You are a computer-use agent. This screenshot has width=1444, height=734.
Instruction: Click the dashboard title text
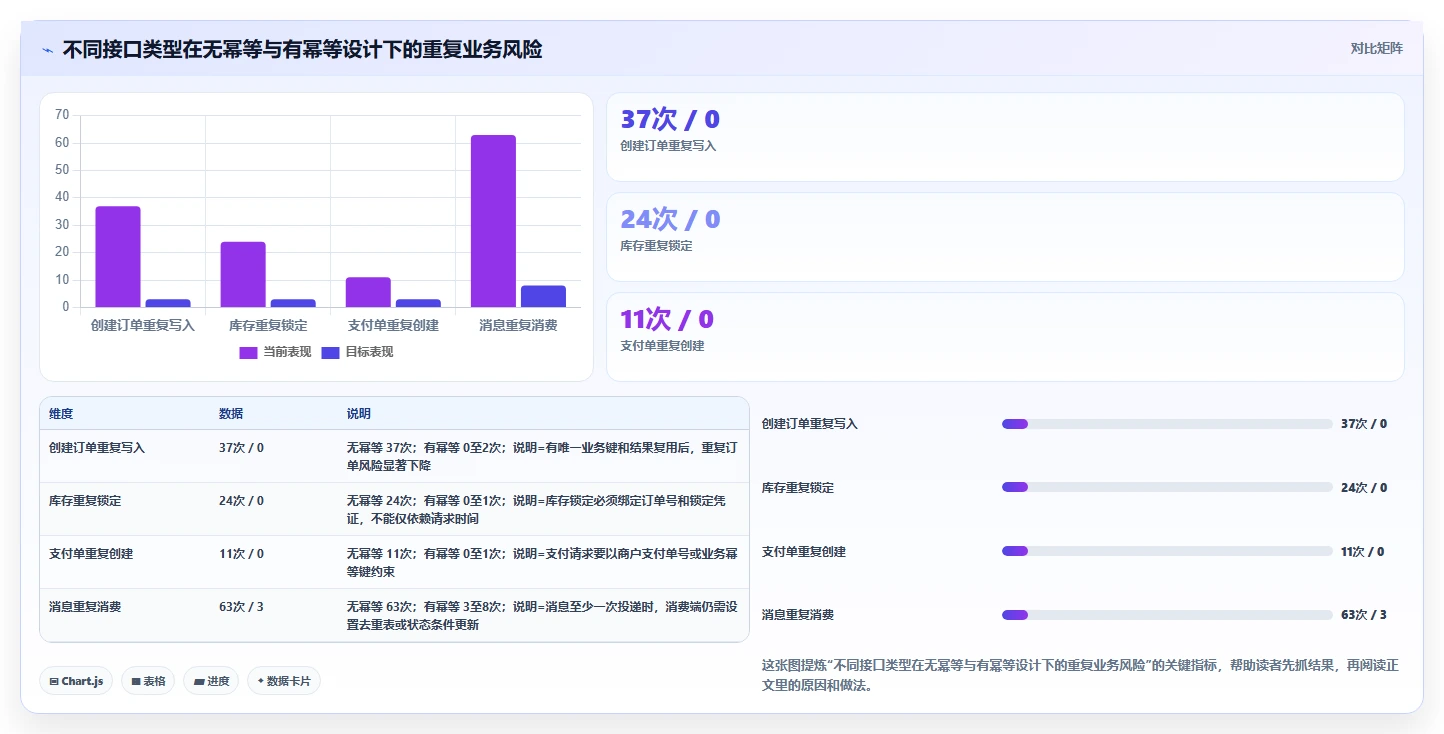(x=302, y=49)
